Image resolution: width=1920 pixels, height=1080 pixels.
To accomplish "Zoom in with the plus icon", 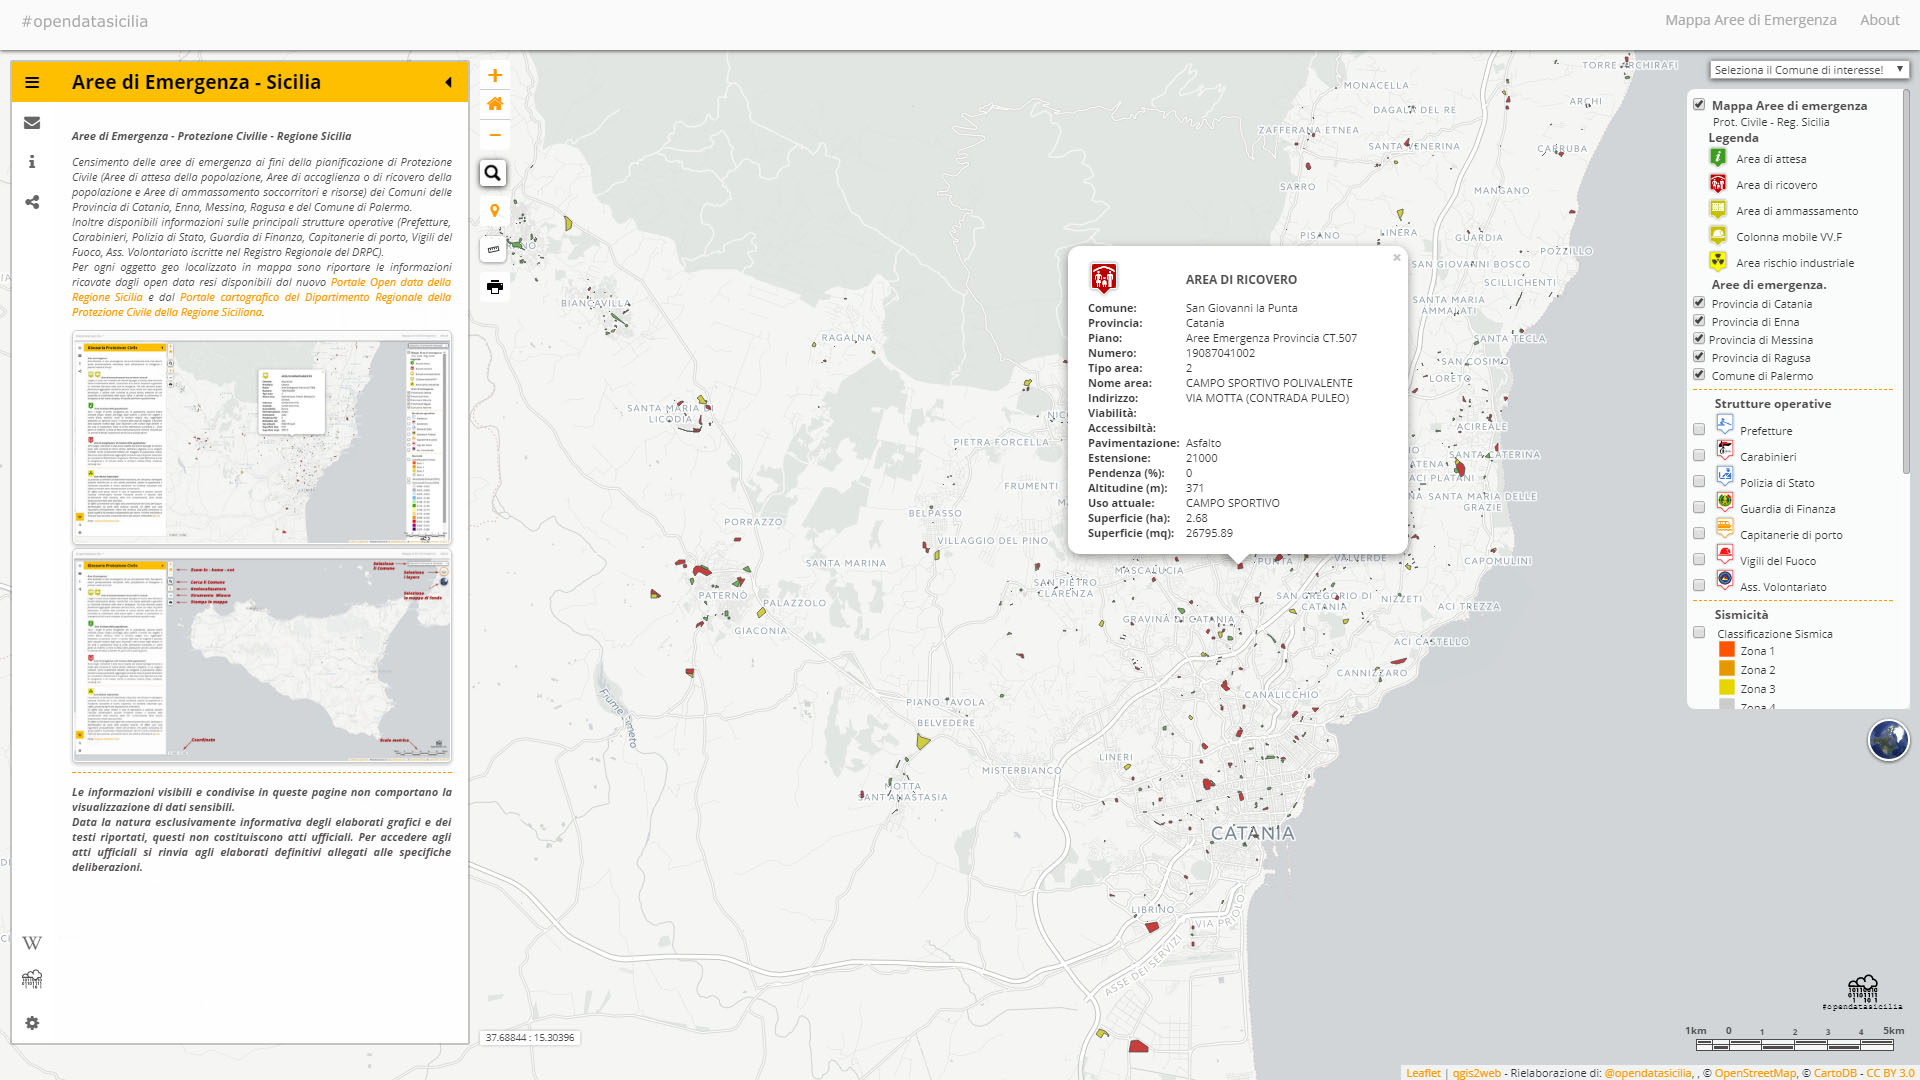I will coord(495,76).
